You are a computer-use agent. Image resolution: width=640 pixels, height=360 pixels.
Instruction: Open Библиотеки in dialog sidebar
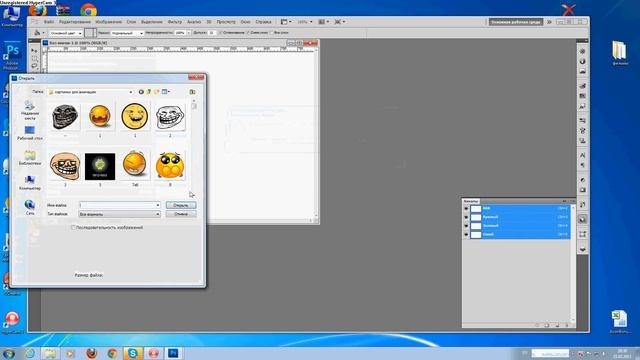[30, 158]
